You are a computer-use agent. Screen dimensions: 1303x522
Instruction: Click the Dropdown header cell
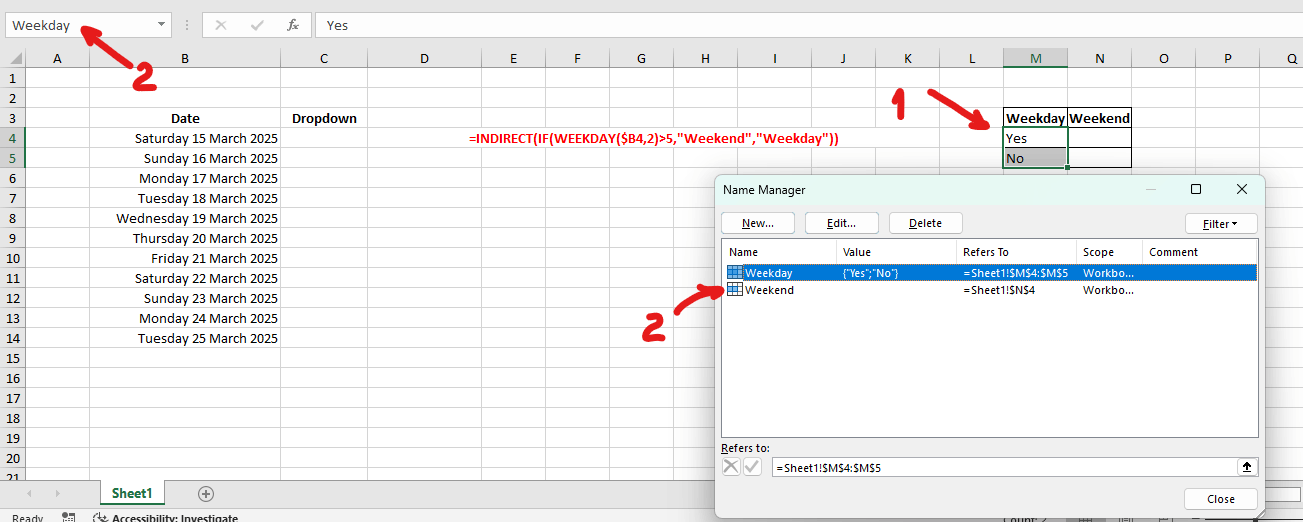point(324,118)
